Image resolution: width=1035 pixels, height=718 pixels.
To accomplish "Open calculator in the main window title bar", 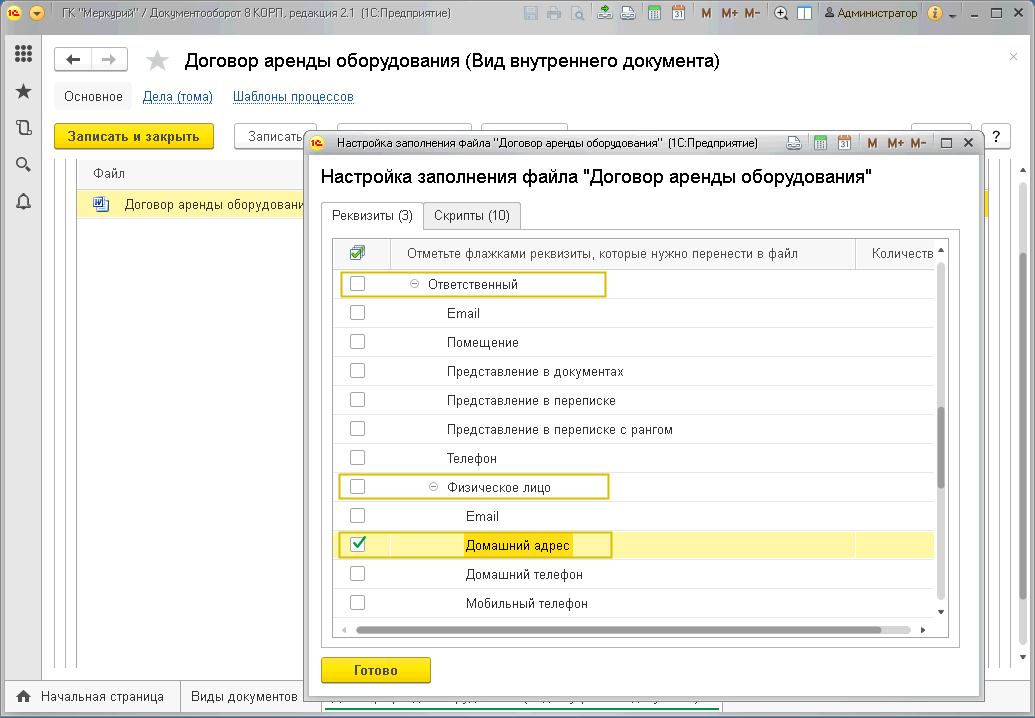I will 654,13.
